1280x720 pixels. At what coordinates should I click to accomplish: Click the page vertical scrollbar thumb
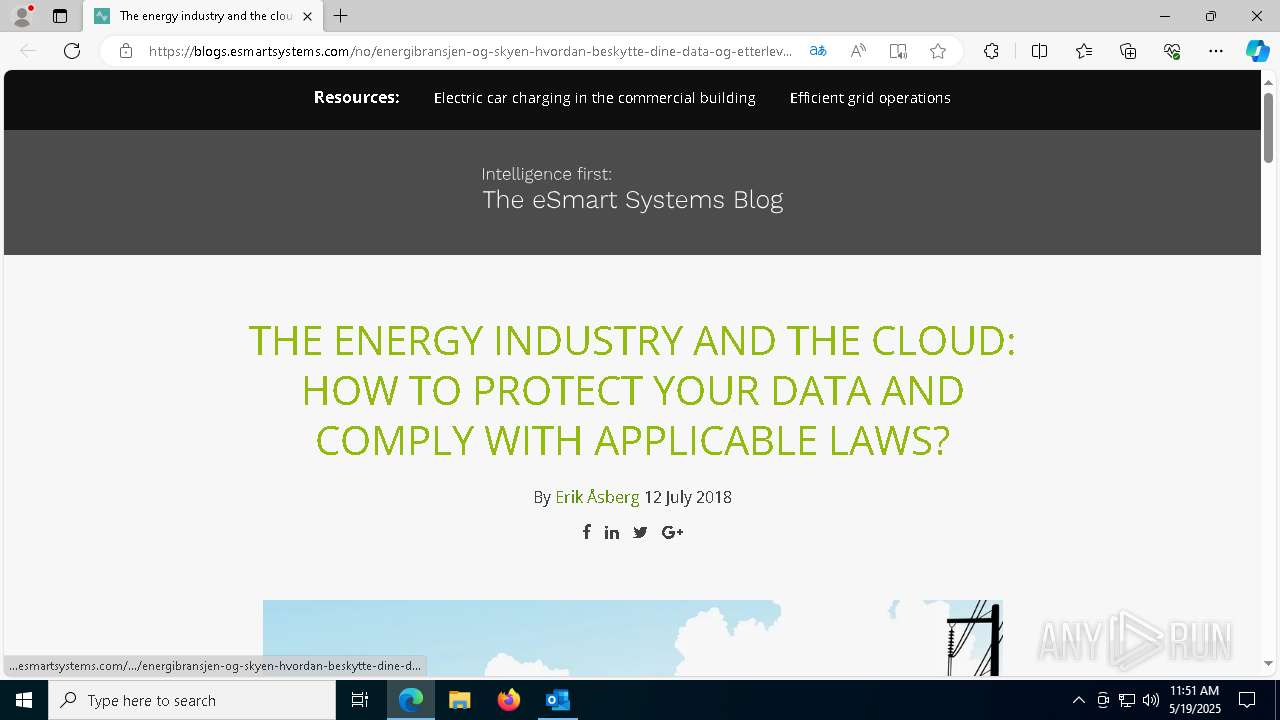(1268, 127)
